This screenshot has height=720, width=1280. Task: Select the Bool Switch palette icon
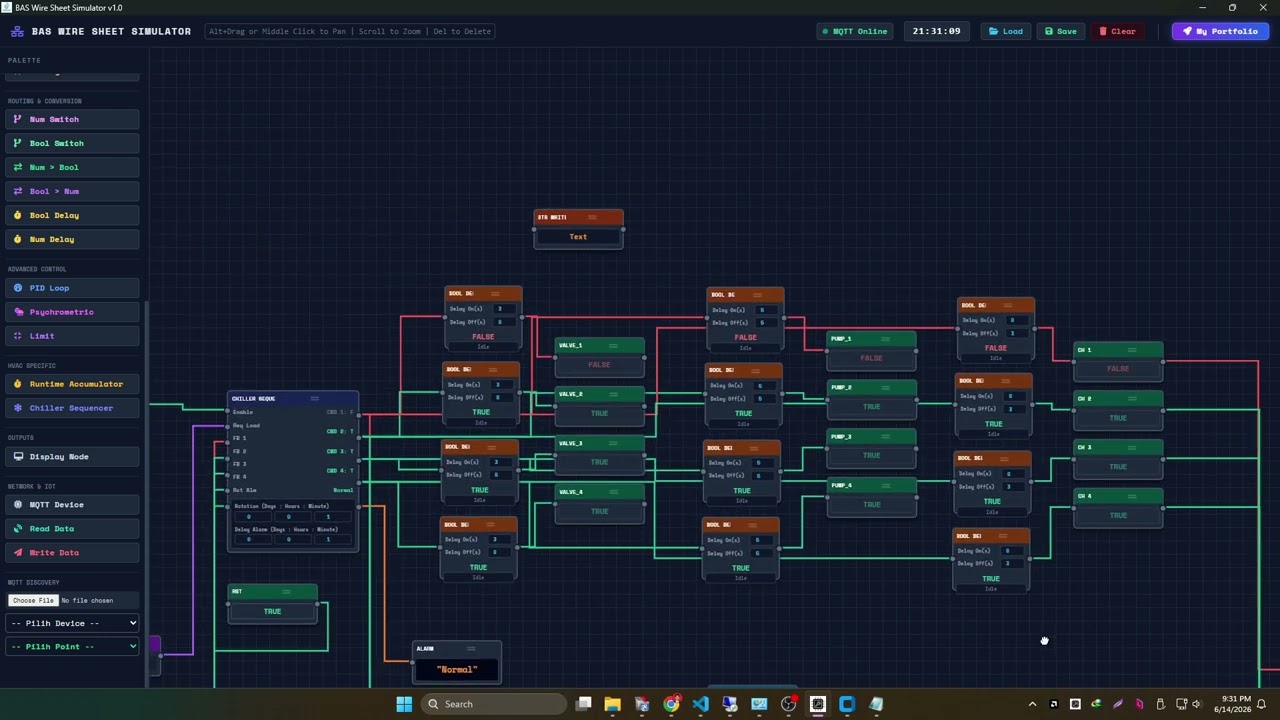17,143
